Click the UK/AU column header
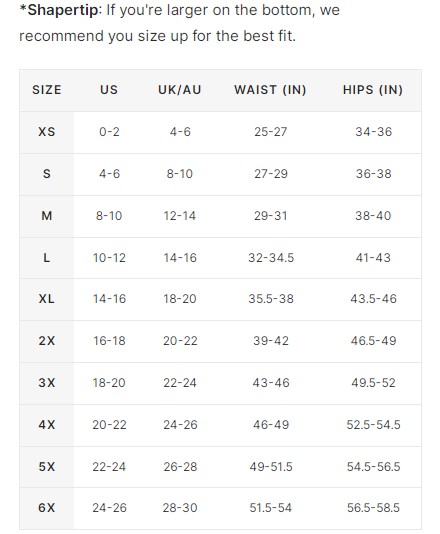The image size is (440, 534). [x=180, y=90]
